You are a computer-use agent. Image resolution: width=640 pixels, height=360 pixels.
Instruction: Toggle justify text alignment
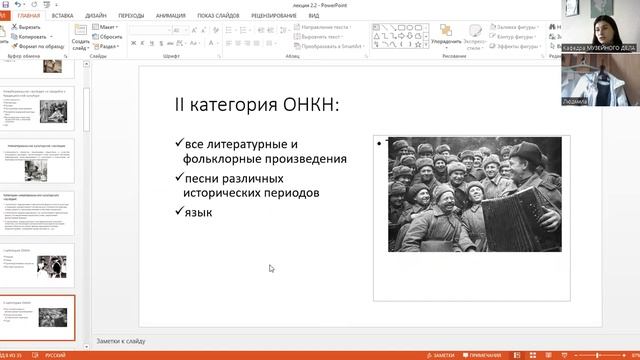[257, 43]
